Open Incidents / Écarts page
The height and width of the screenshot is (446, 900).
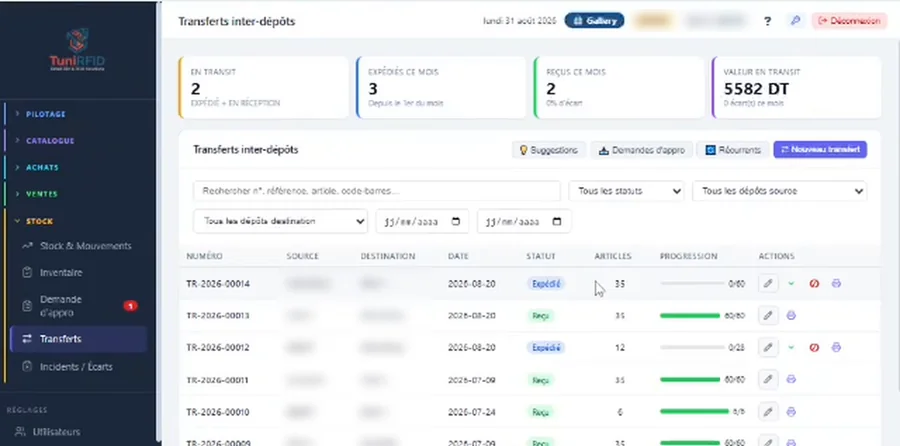[x=78, y=366]
